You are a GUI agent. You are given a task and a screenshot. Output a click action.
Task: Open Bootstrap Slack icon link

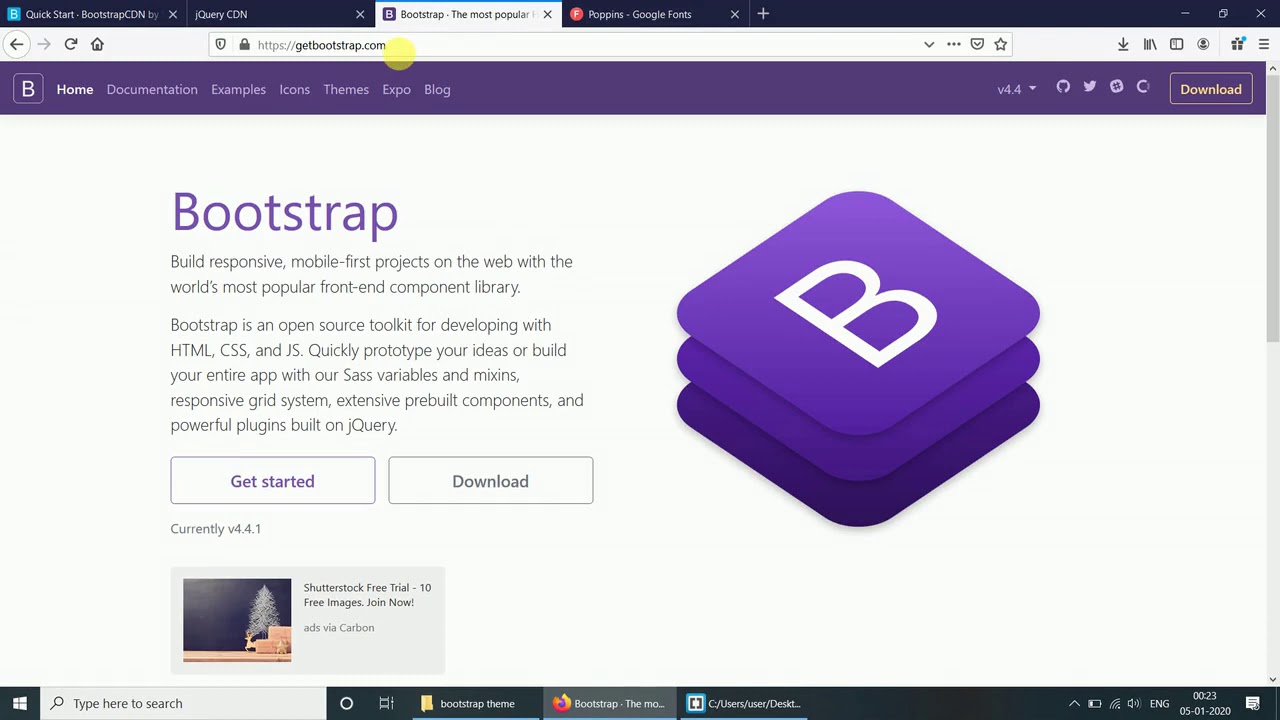point(1116,87)
